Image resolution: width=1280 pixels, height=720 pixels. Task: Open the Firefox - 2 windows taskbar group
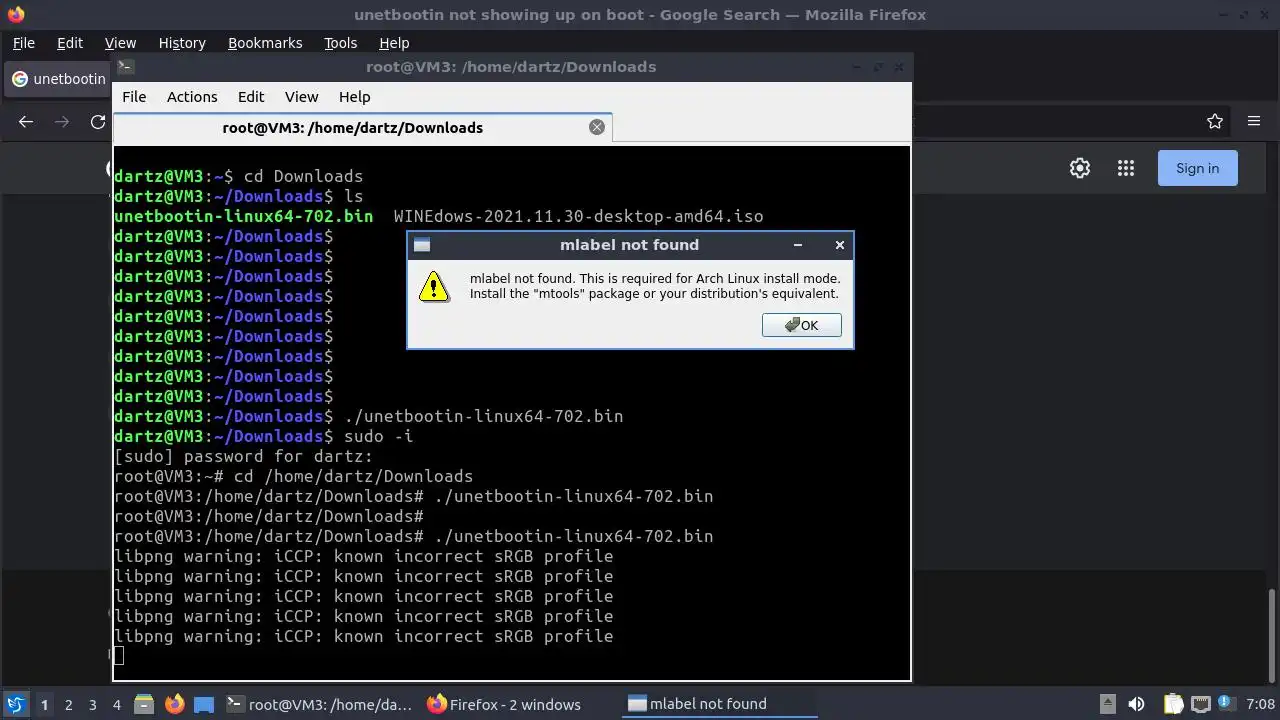point(504,704)
